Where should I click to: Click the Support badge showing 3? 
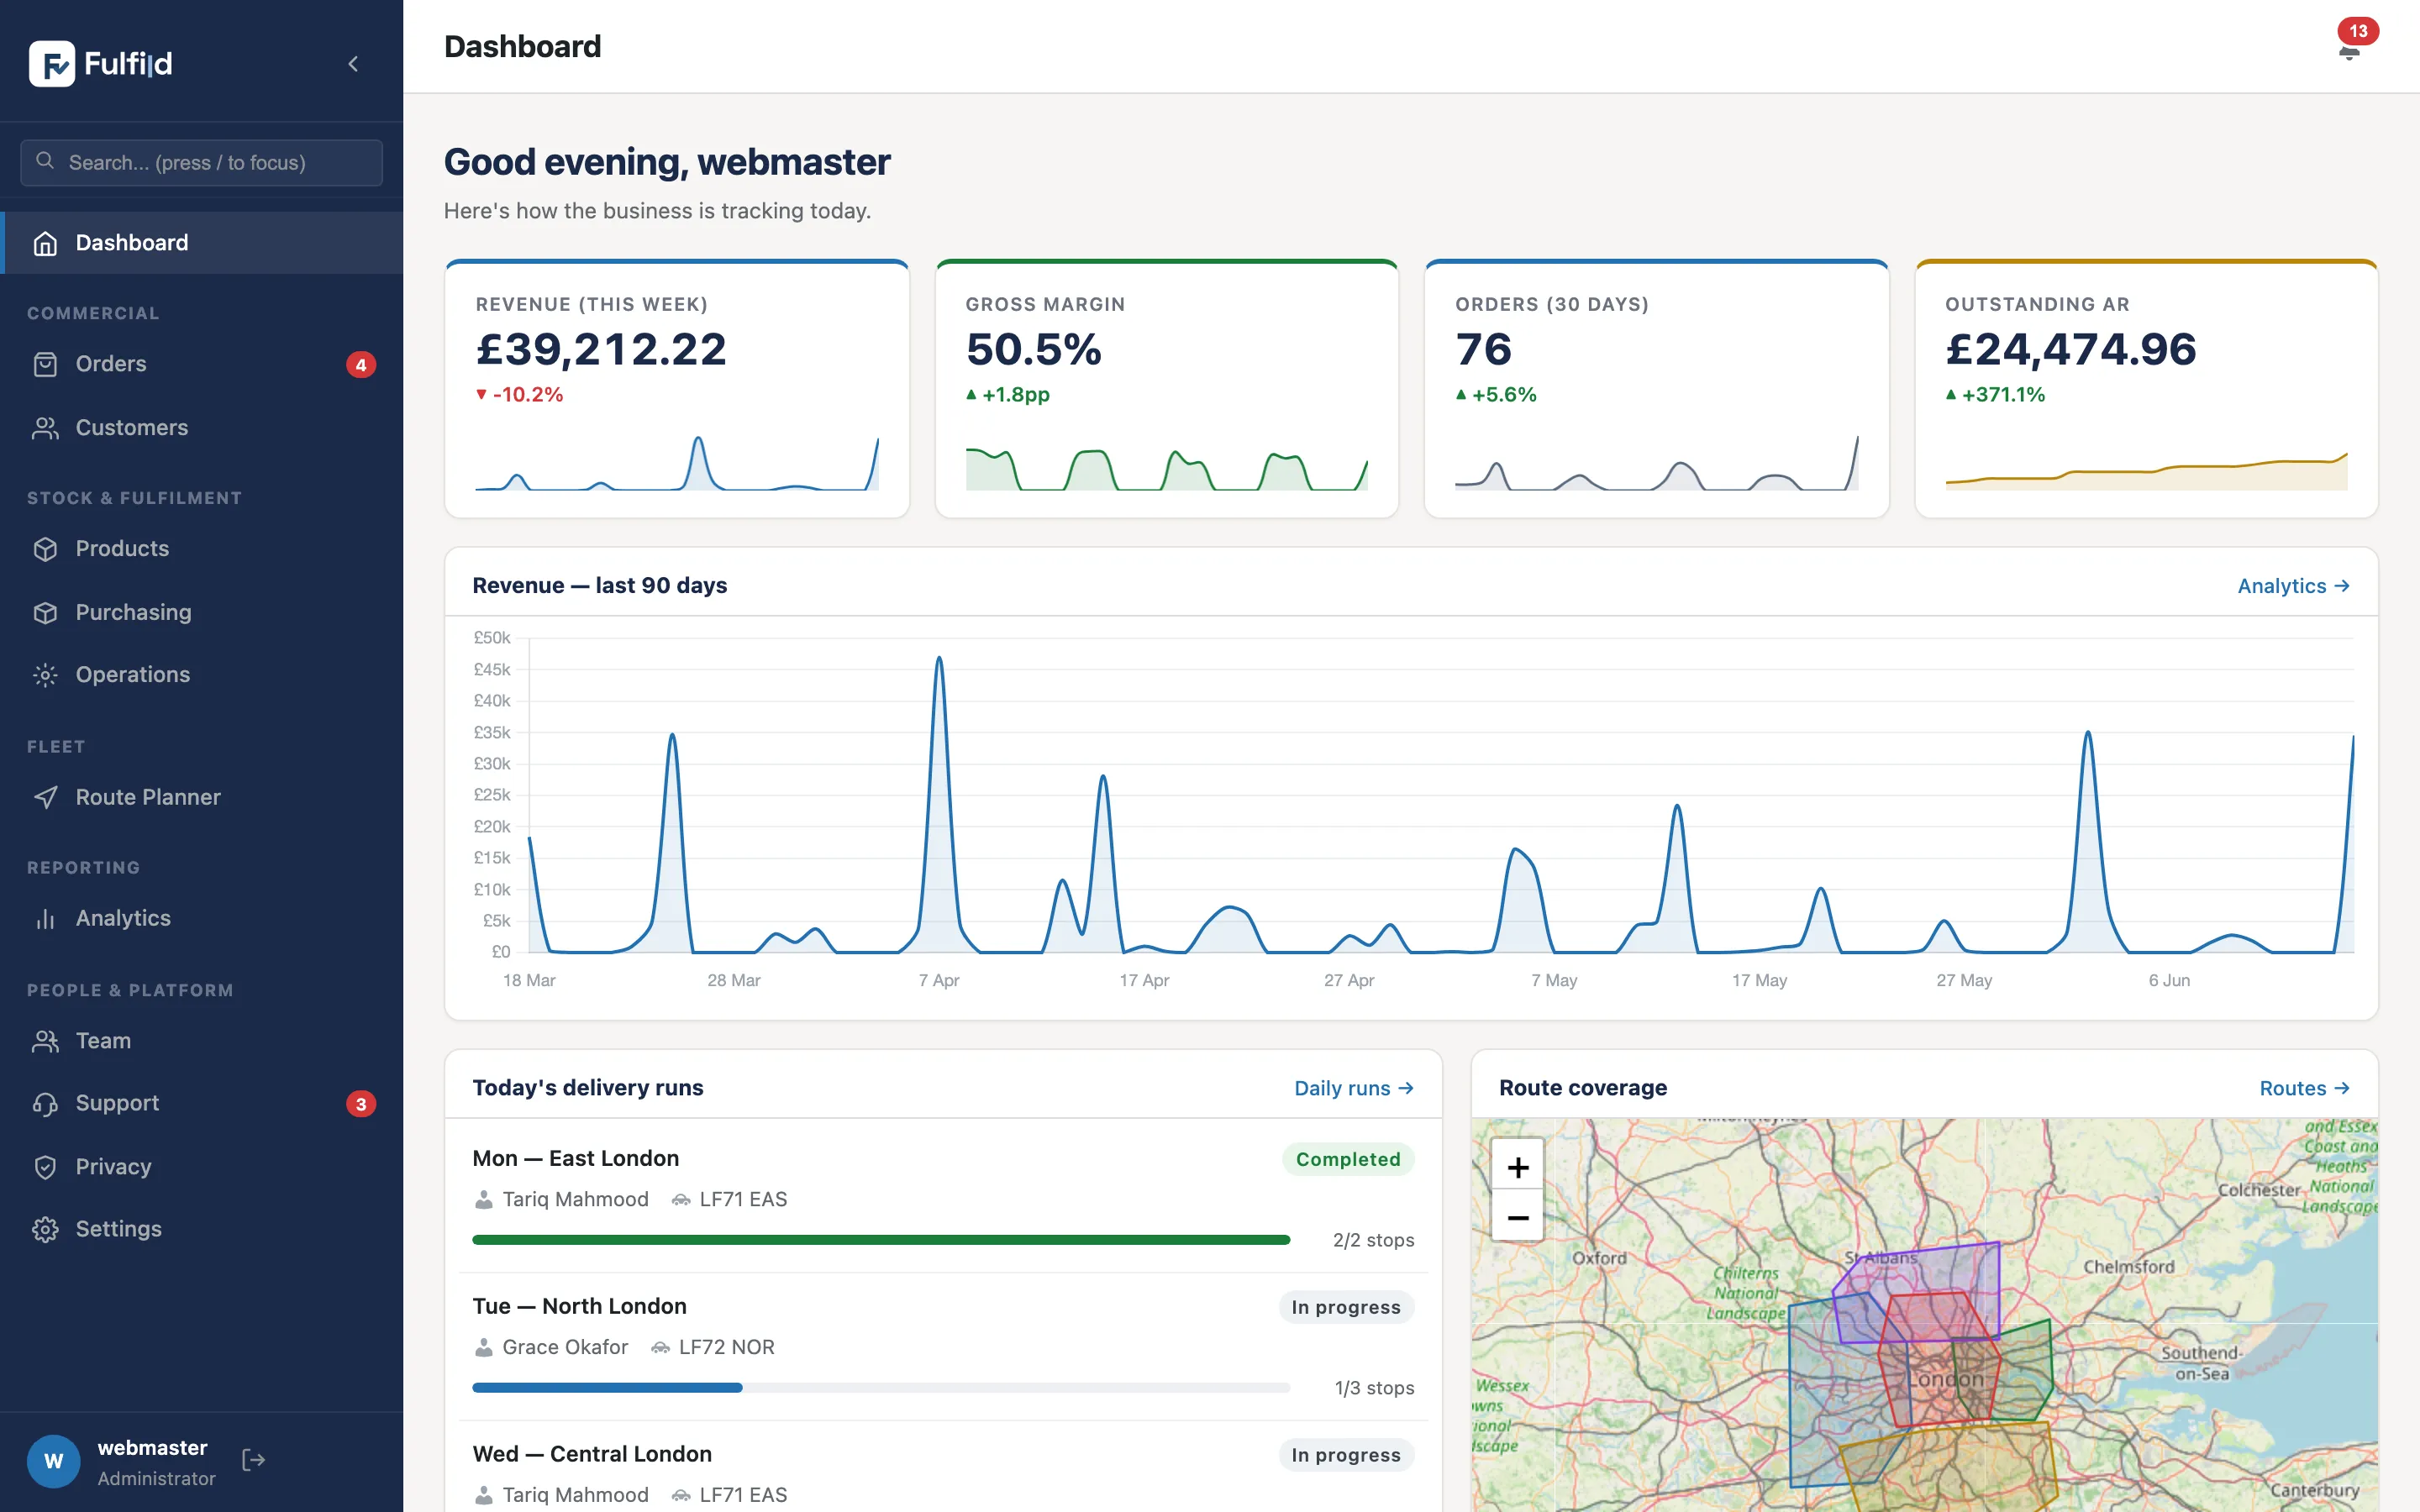361,1104
